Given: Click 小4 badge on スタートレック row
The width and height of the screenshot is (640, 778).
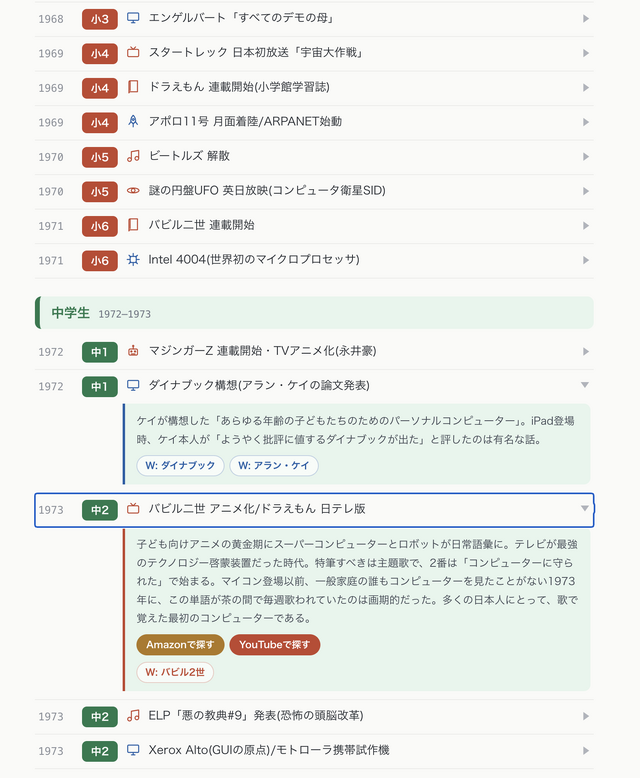Looking at the screenshot, I should coord(100,54).
